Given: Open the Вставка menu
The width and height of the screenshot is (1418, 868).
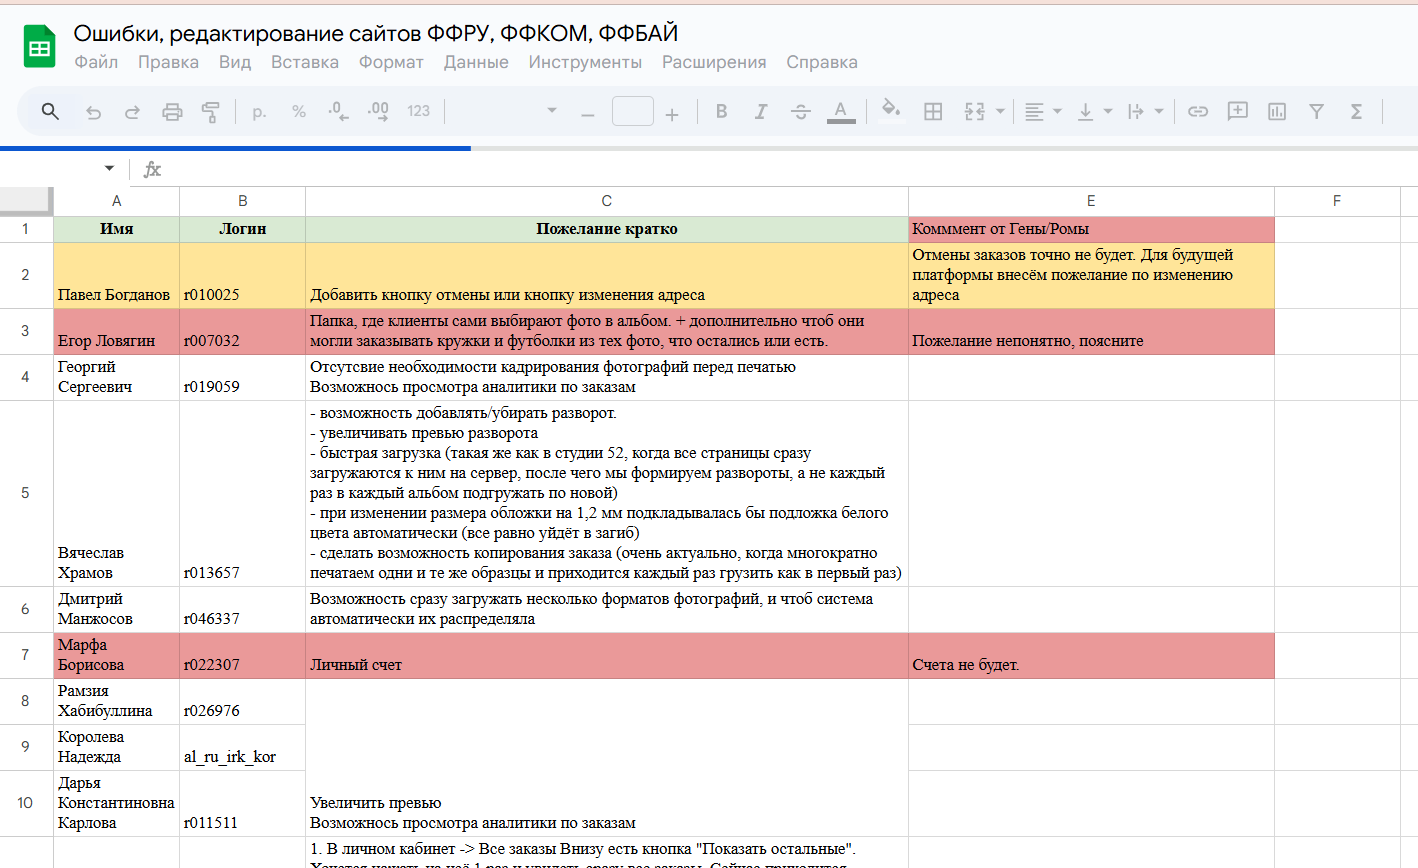Looking at the screenshot, I should click(305, 62).
